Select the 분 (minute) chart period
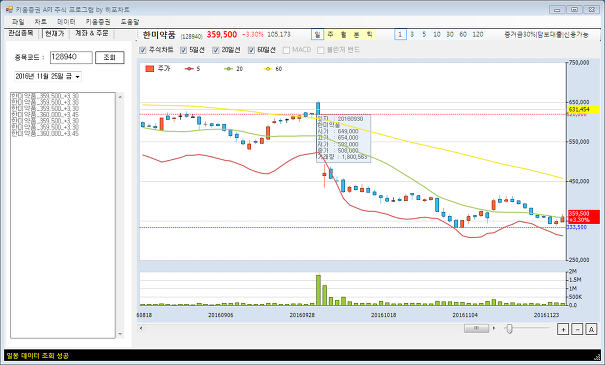 point(357,35)
